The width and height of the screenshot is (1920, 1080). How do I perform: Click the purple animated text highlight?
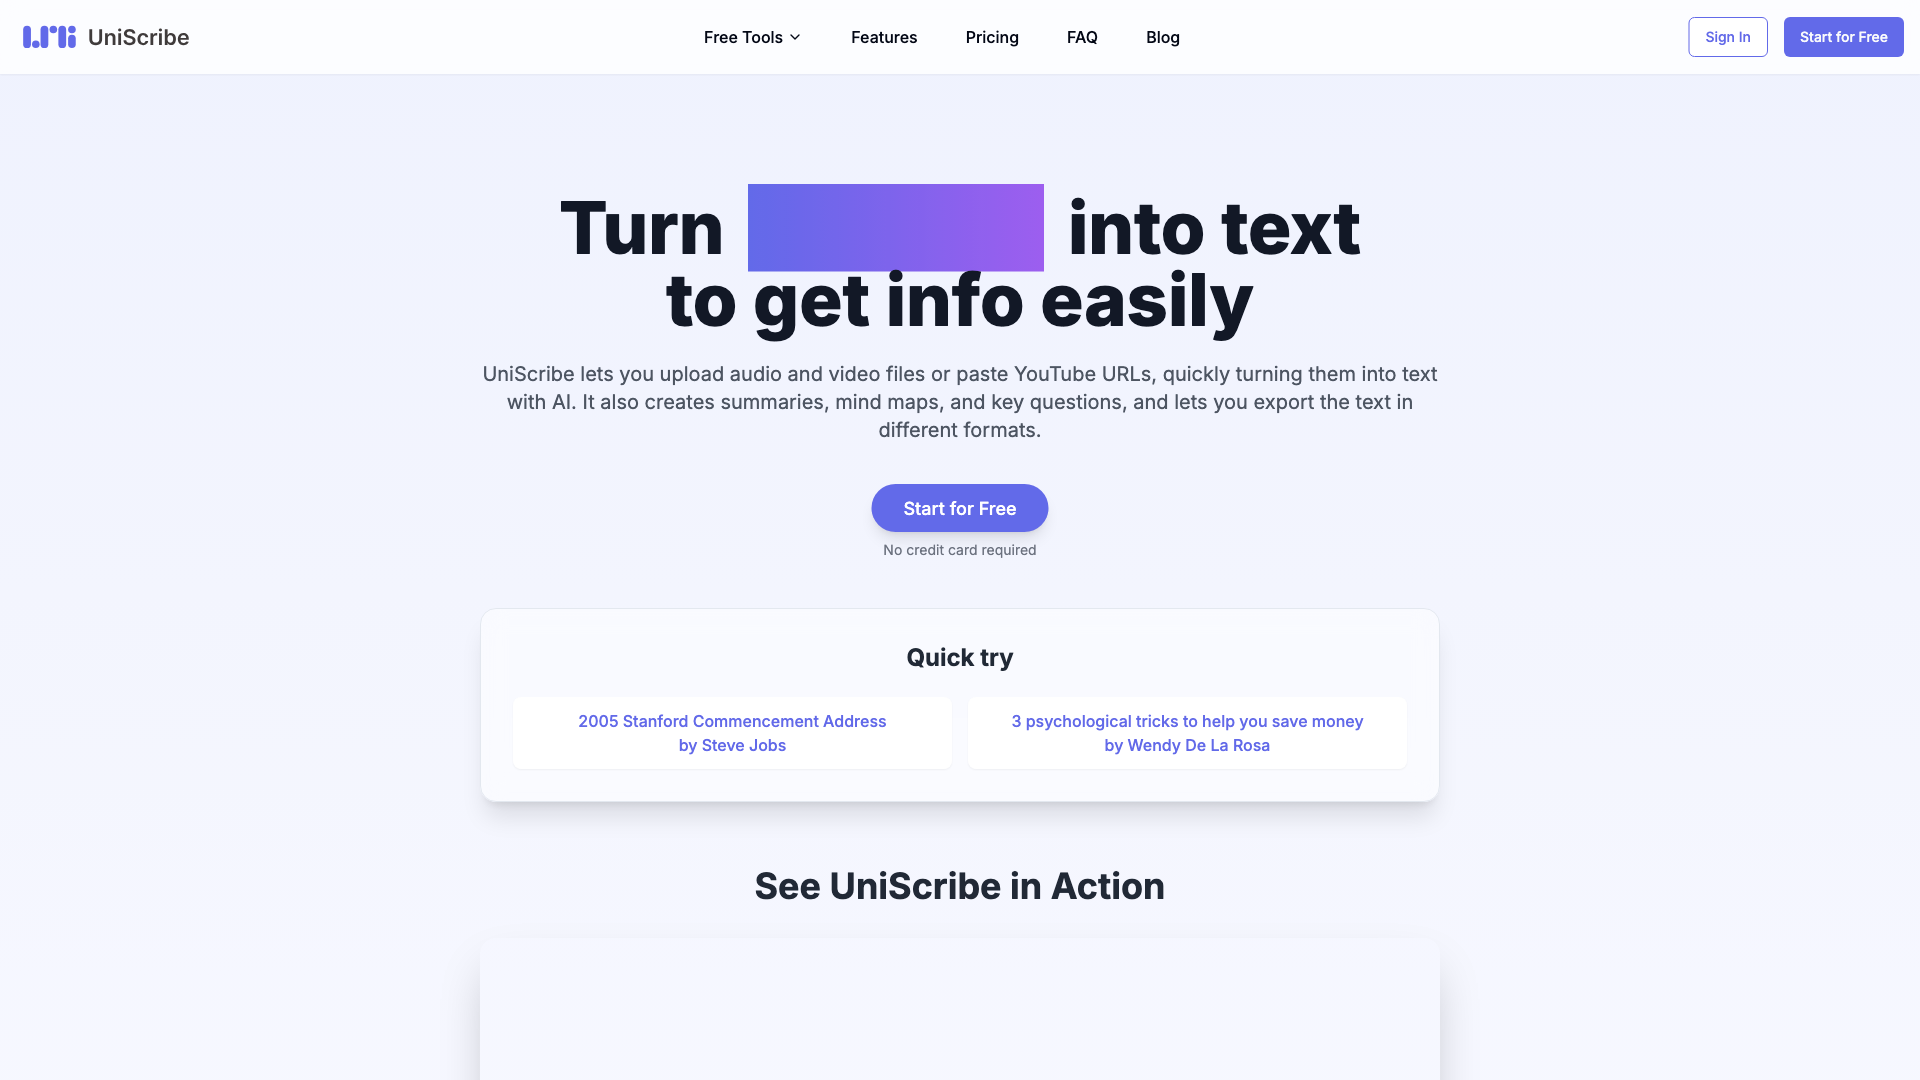895,227
